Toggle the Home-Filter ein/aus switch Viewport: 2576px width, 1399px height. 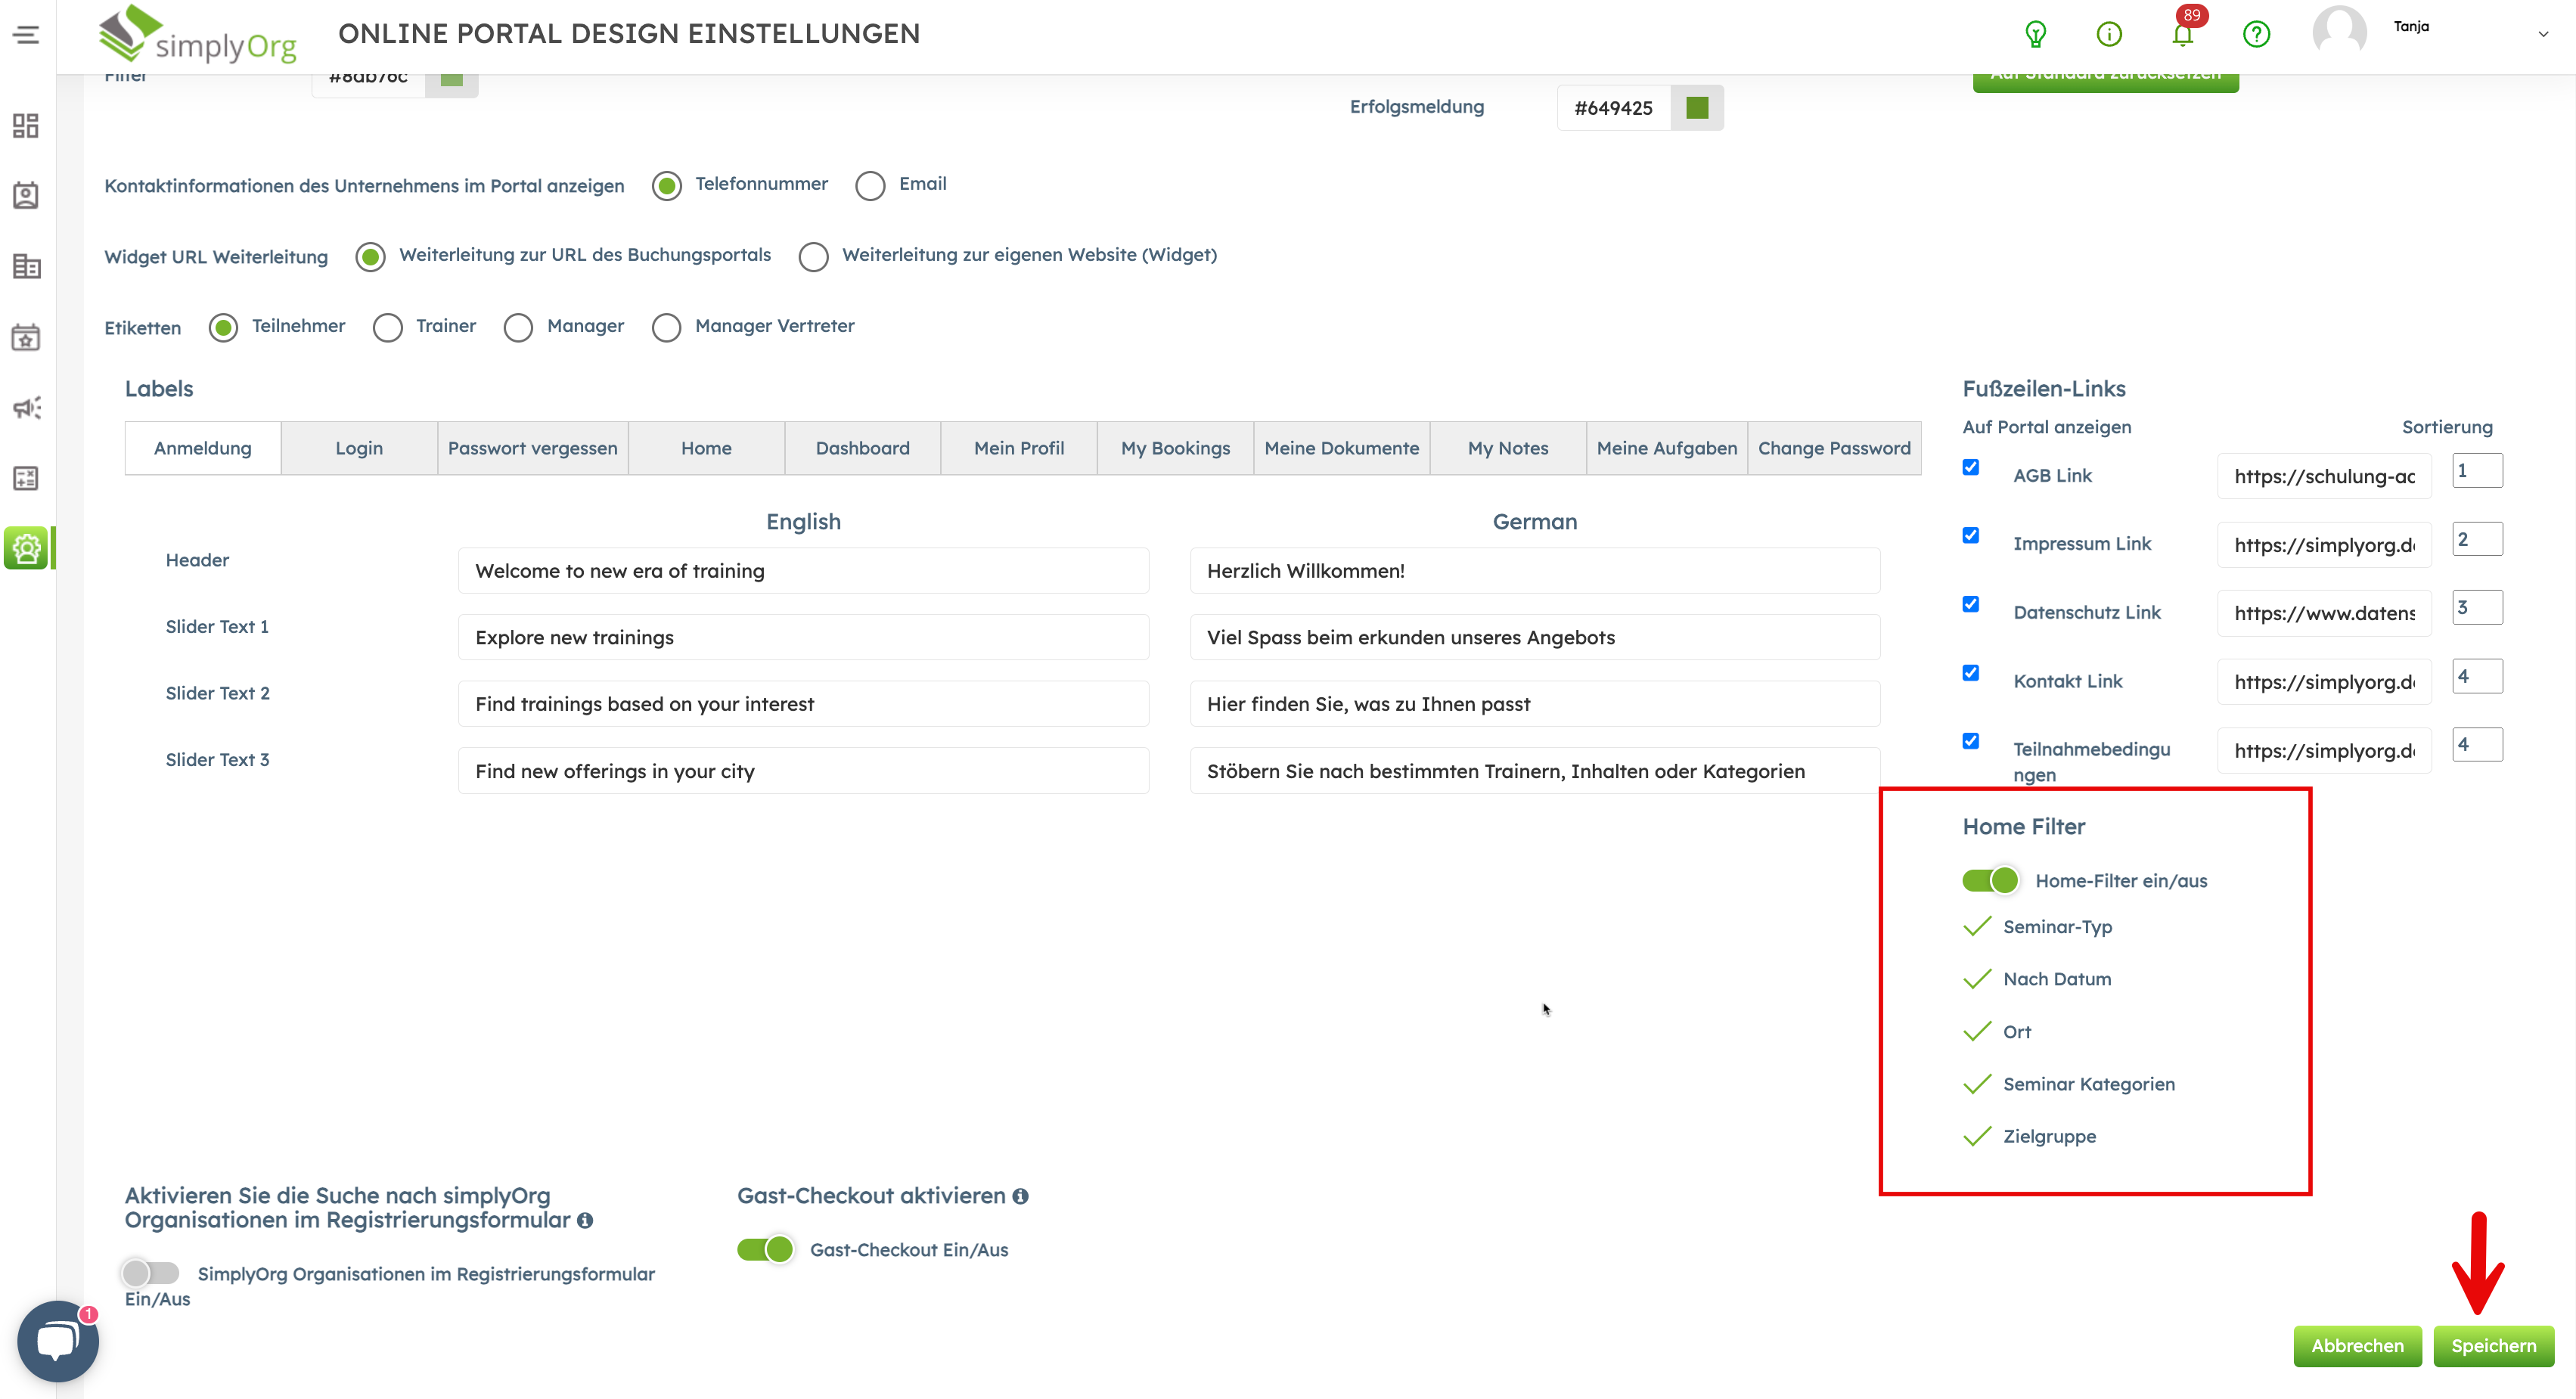[x=1990, y=880]
